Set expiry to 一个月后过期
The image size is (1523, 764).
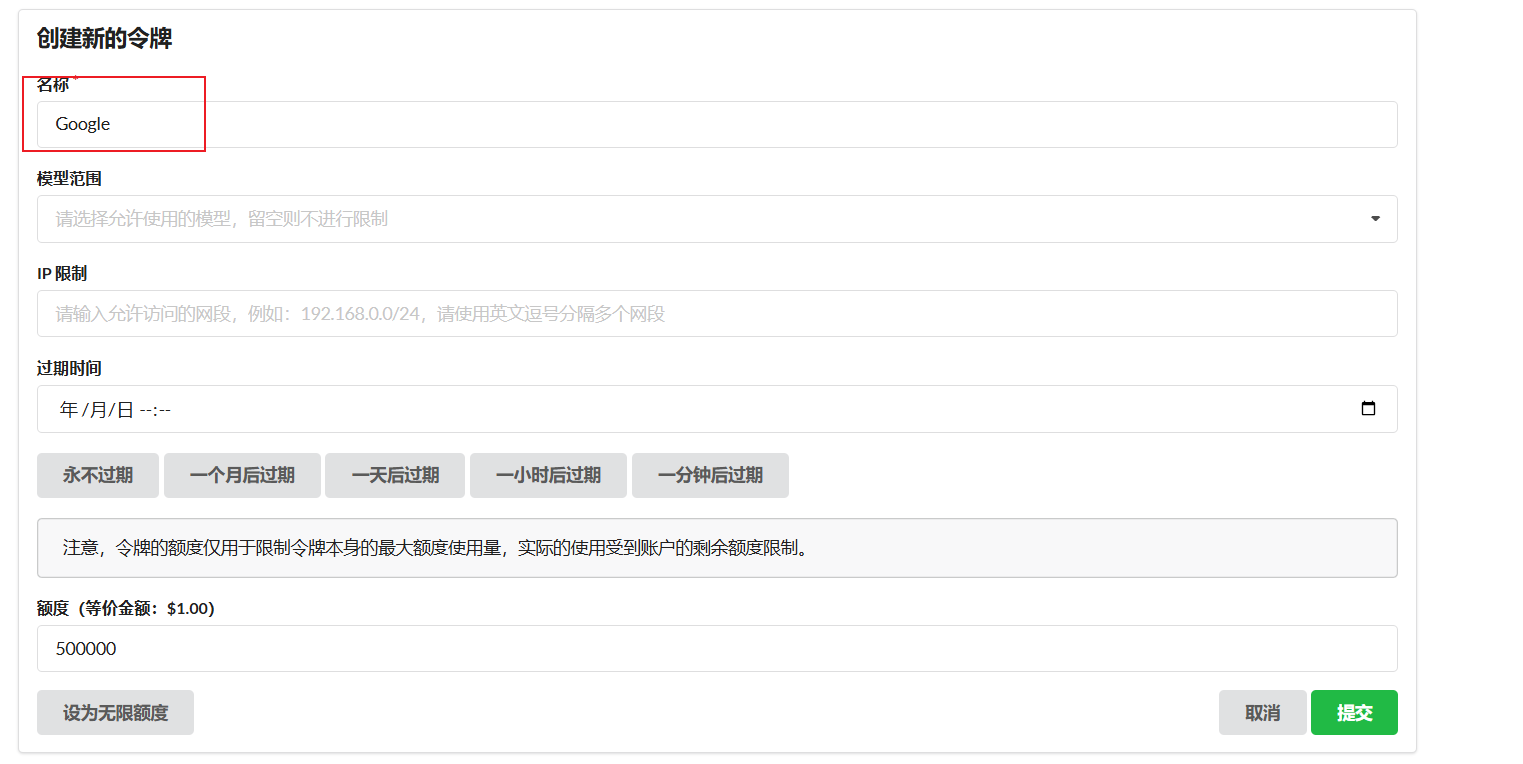point(241,475)
